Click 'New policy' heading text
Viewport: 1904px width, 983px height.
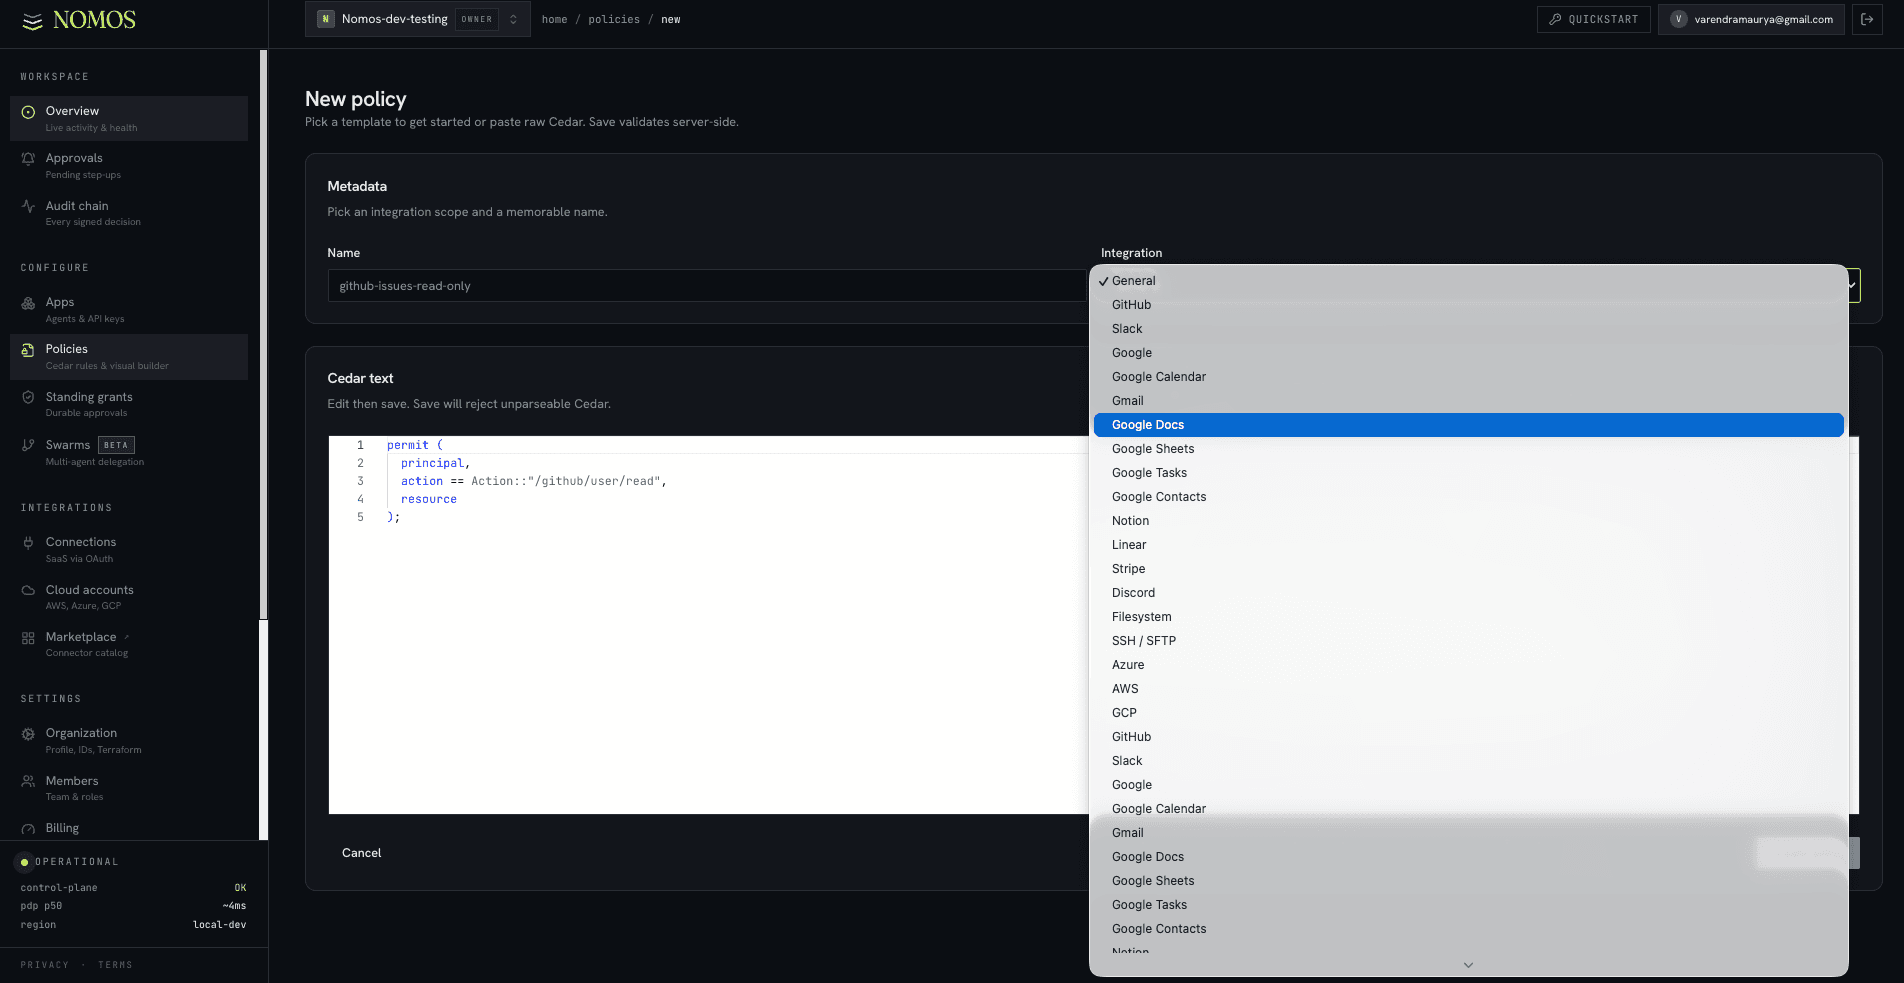[x=356, y=99]
